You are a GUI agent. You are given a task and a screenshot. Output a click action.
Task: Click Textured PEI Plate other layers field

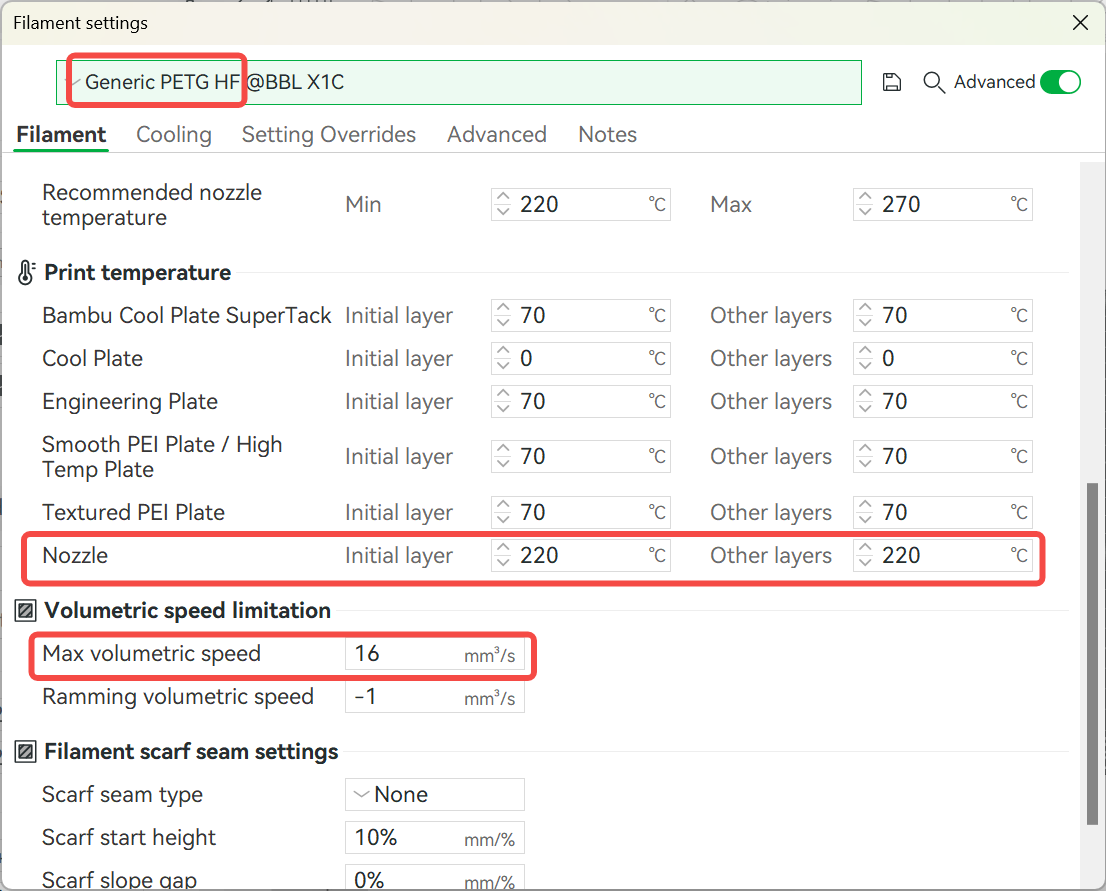coord(942,512)
